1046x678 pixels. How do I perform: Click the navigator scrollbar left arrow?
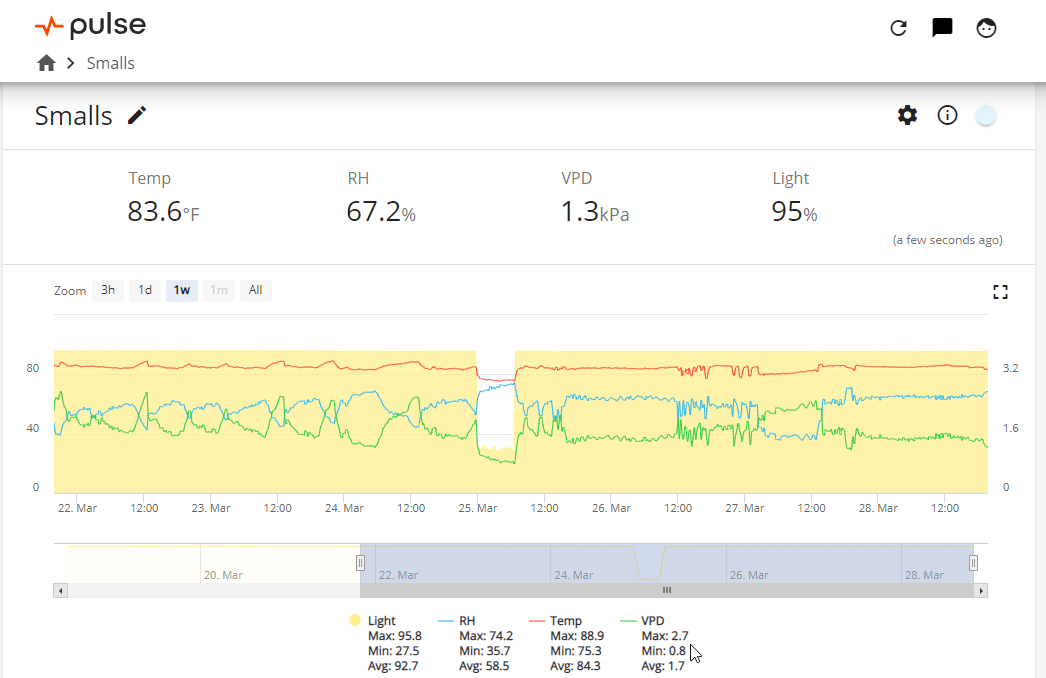tap(61, 591)
